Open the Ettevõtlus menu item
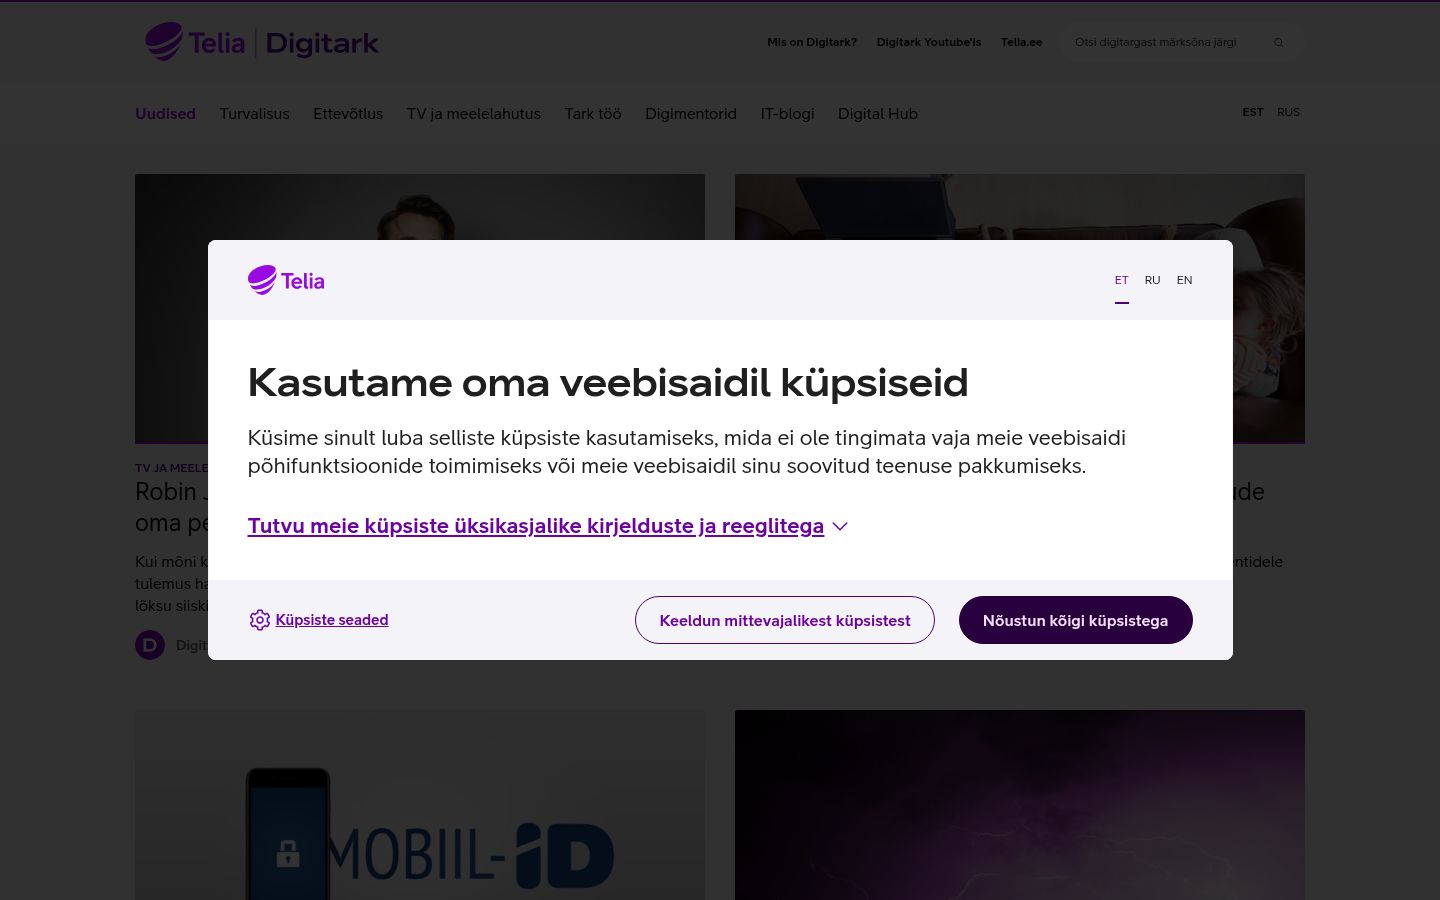 pyautogui.click(x=348, y=114)
